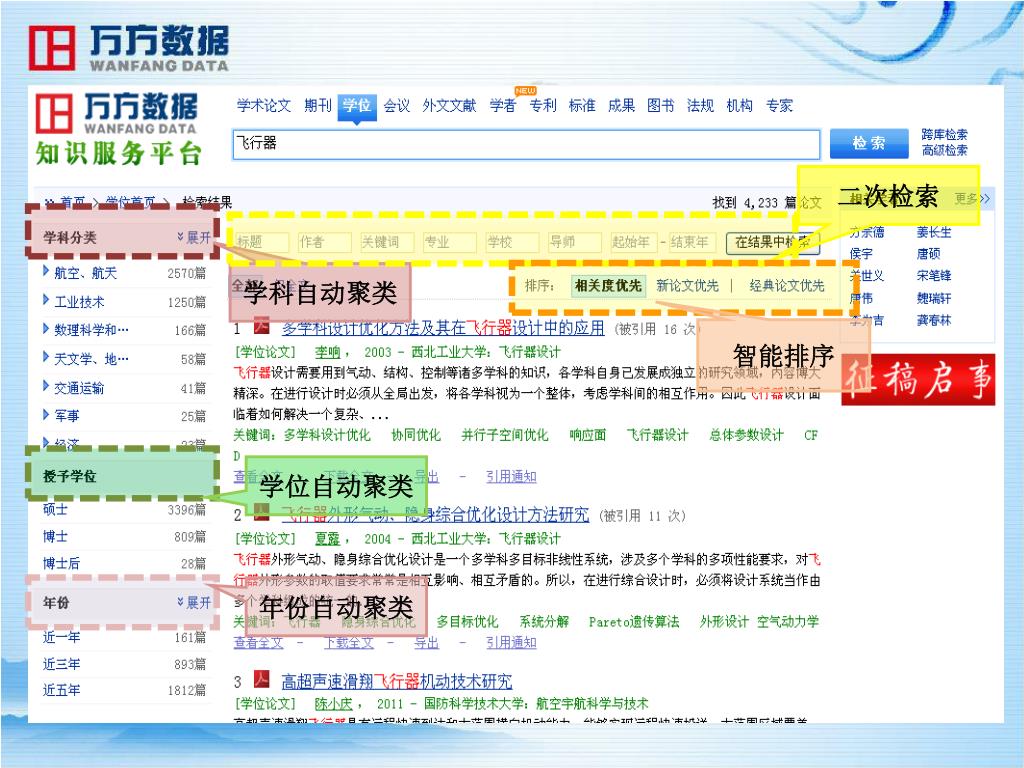Switch to the 法规 tab
The height and width of the screenshot is (768, 1024).
coord(700,105)
